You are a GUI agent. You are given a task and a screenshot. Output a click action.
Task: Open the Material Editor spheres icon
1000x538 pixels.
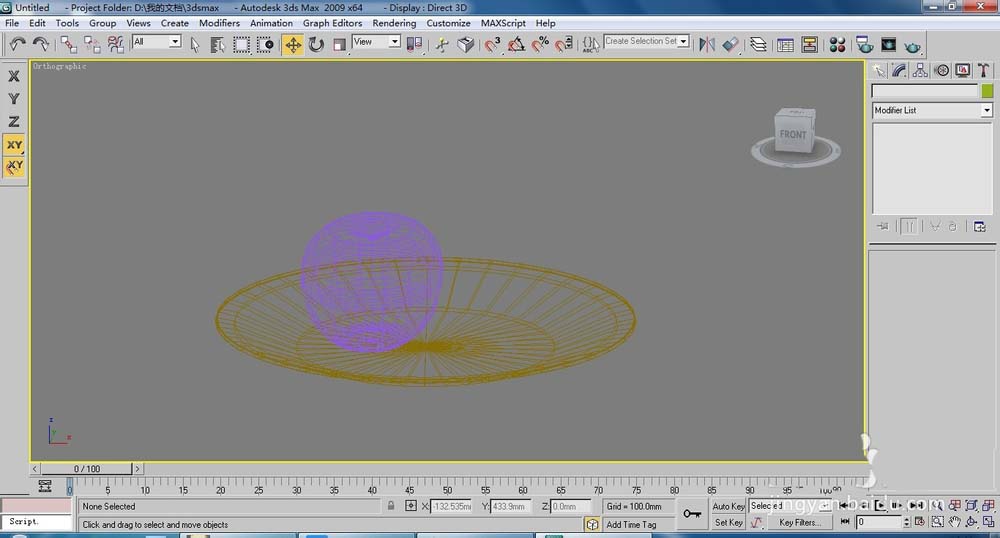837,45
